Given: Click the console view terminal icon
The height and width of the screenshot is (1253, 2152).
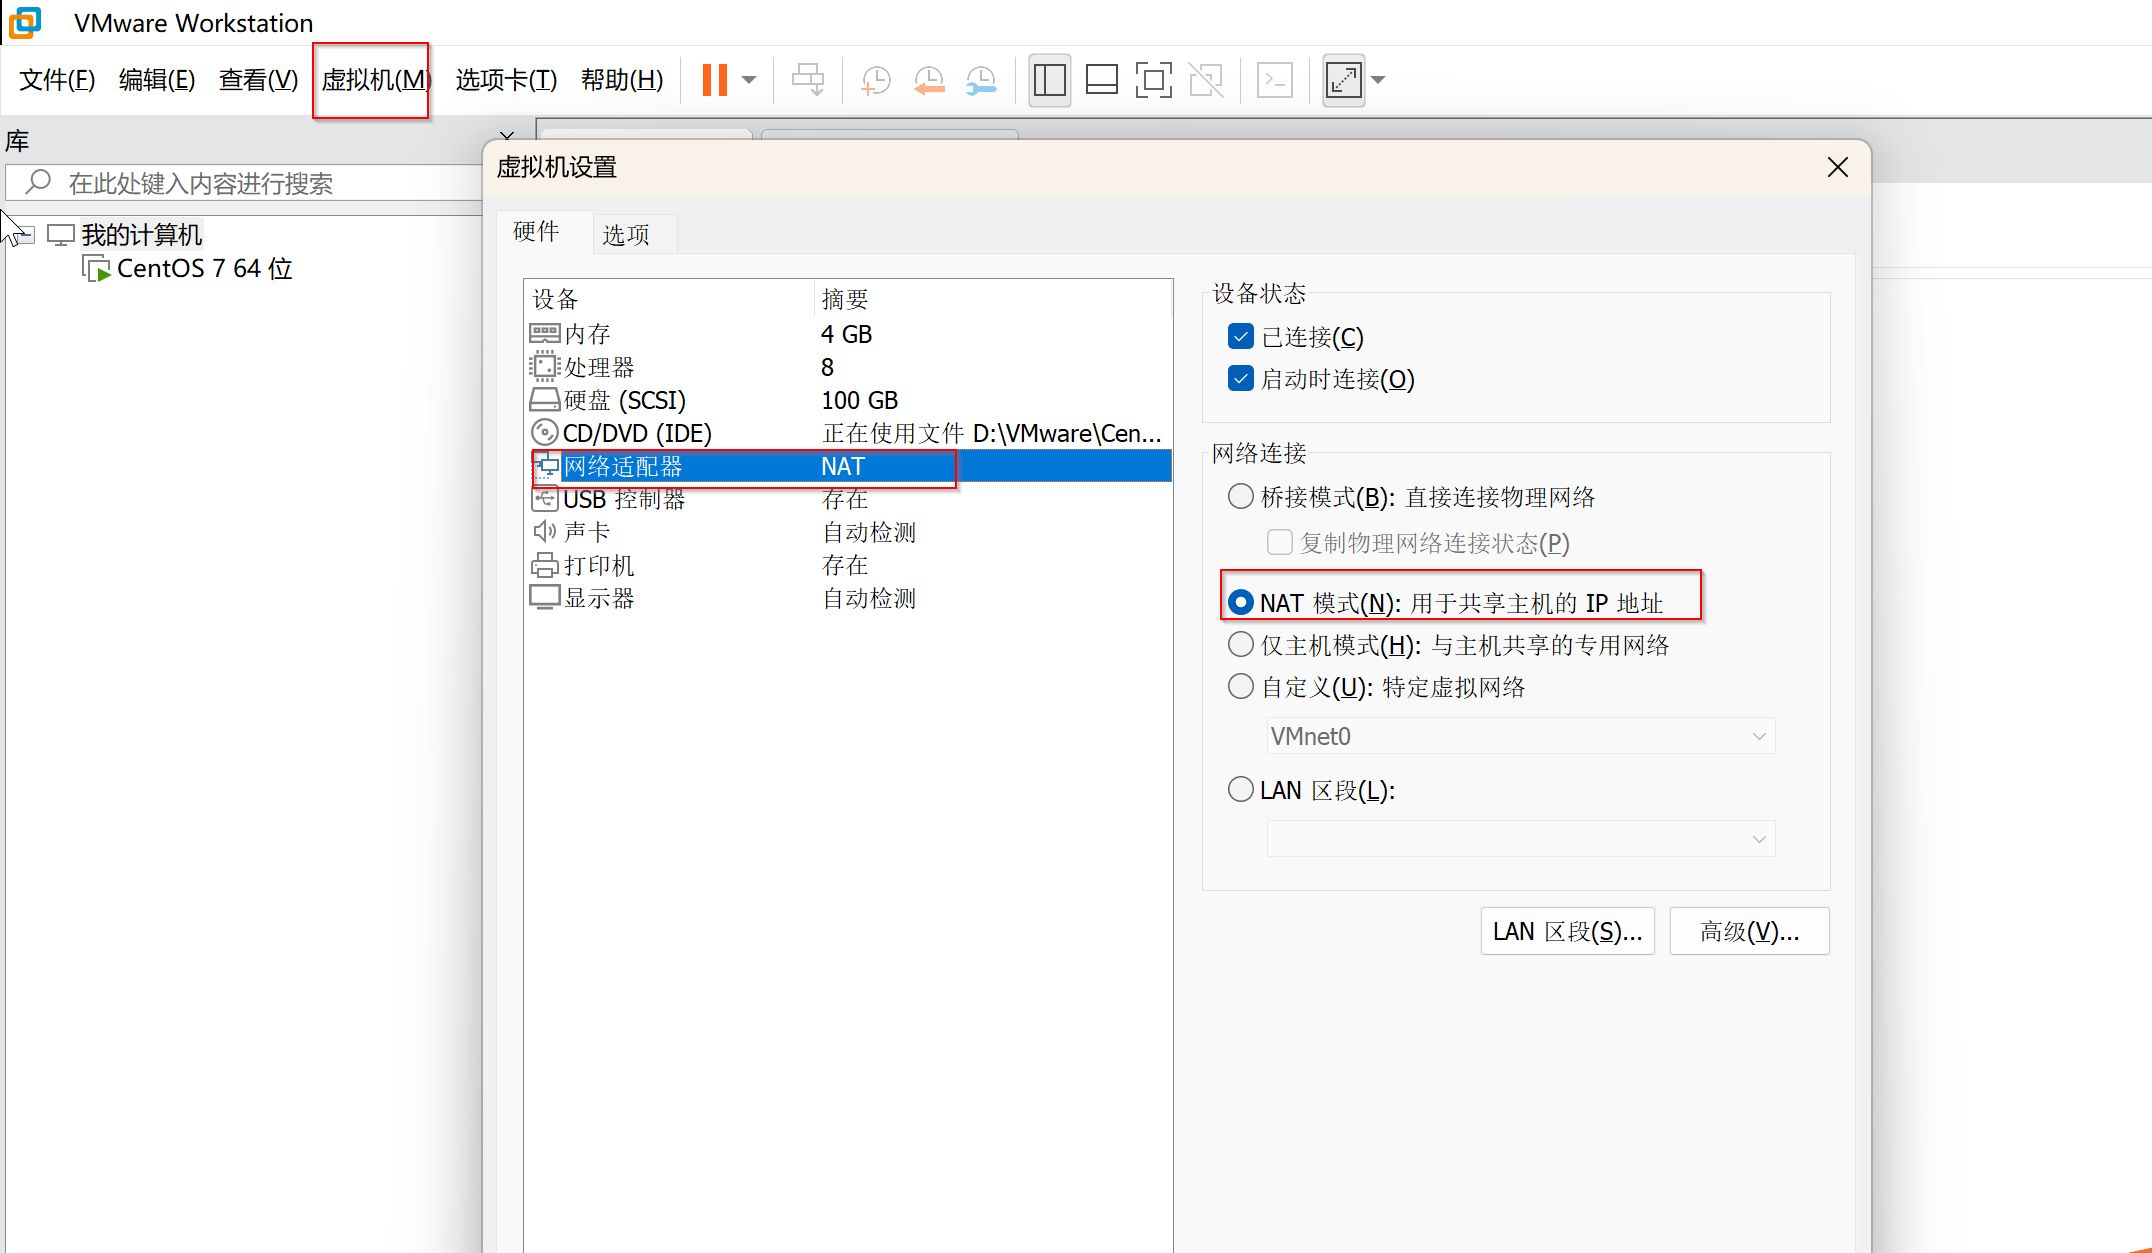Looking at the screenshot, I should (x=1274, y=80).
